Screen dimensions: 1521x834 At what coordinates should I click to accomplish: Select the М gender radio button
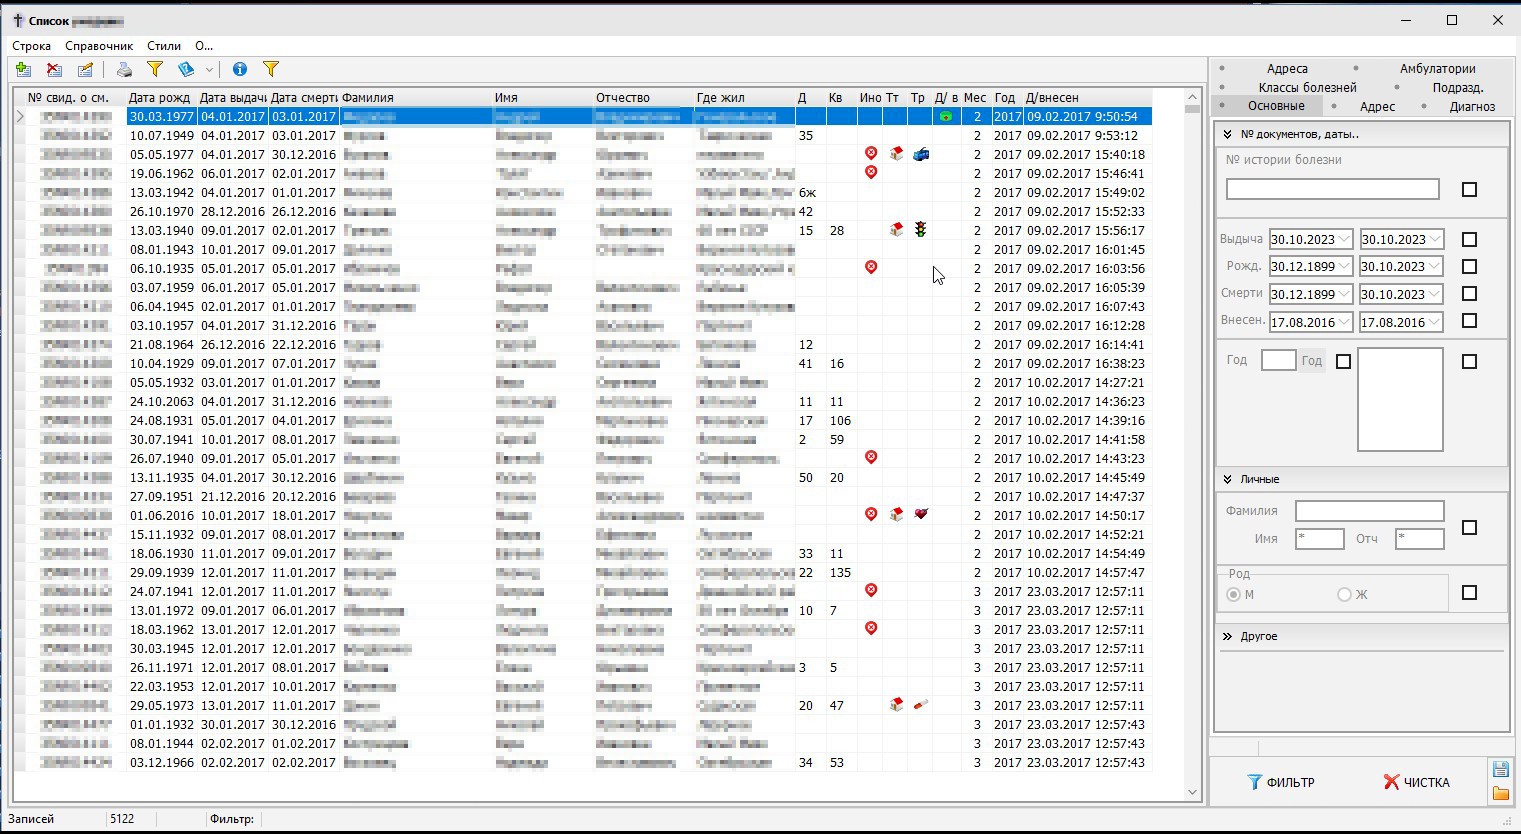(1234, 594)
